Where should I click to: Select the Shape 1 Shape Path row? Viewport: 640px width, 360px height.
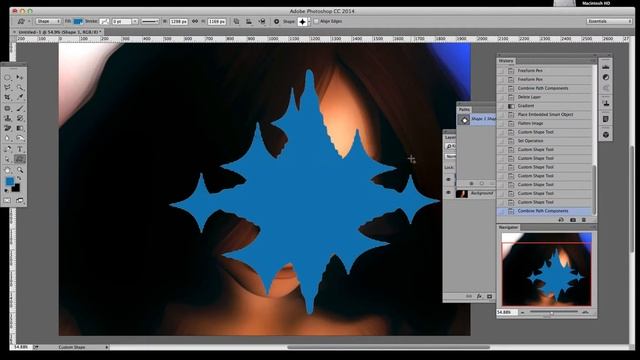coord(476,120)
